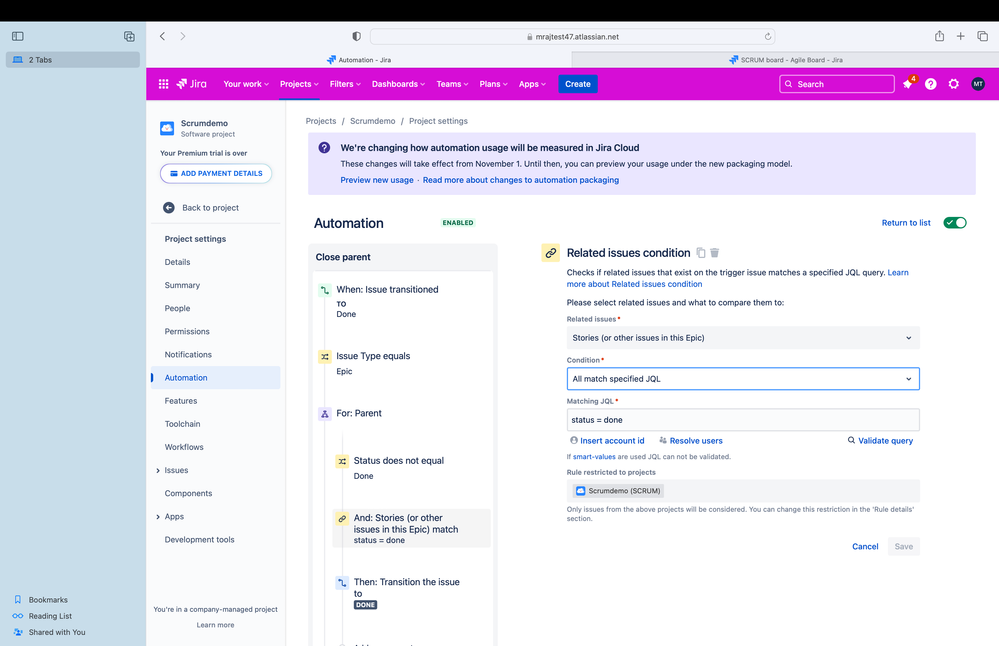This screenshot has height=646, width=999.
Task: Open the Related issues dropdown
Action: coord(743,338)
